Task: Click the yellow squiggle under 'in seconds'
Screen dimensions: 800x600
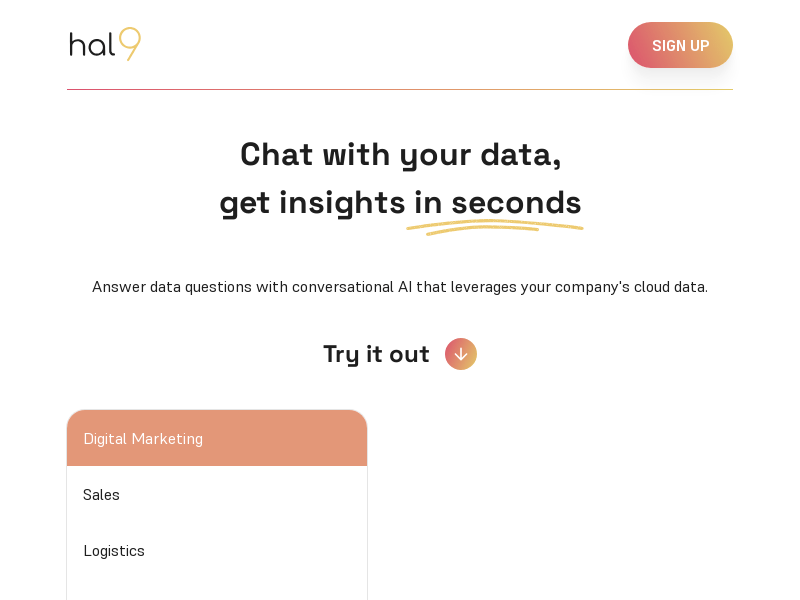Action: click(x=494, y=227)
